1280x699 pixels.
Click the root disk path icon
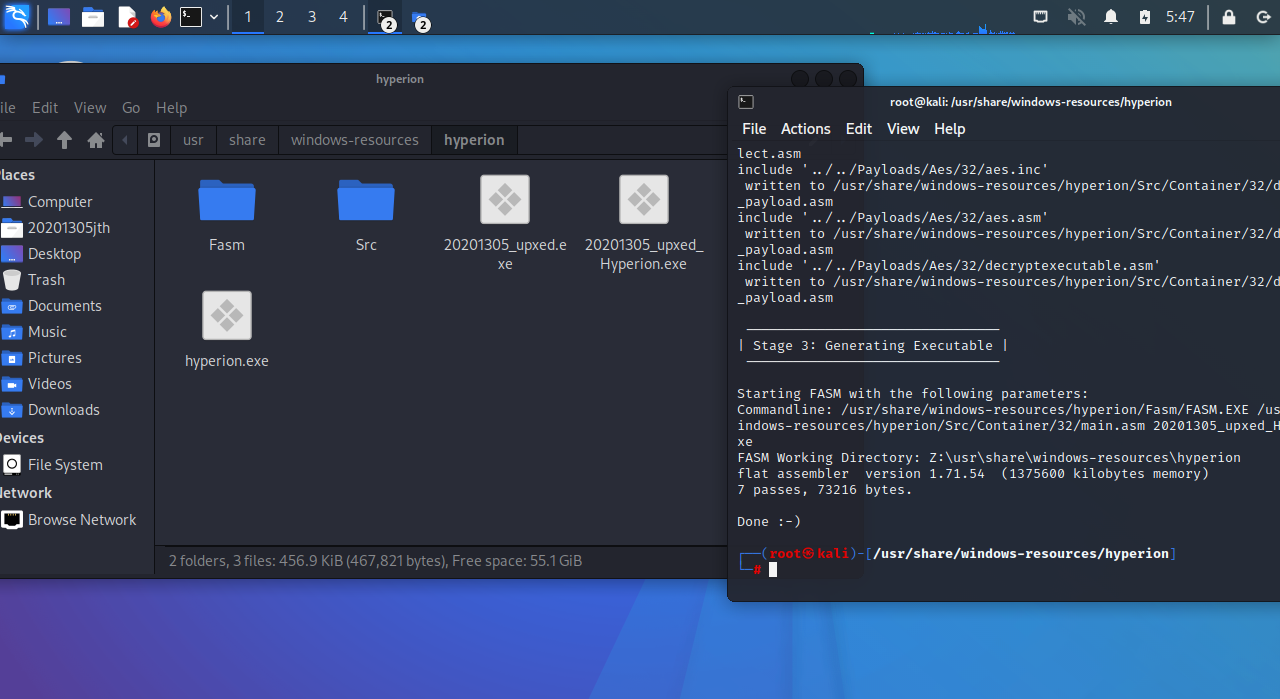(x=154, y=140)
